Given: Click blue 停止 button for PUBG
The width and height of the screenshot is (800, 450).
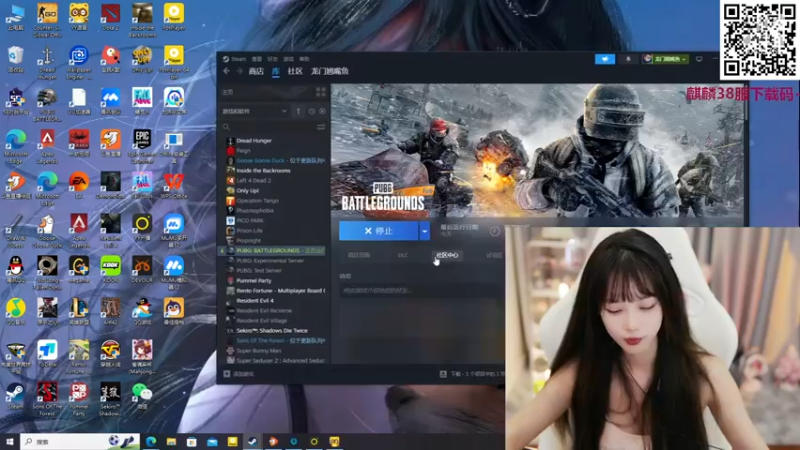Looking at the screenshot, I should click(379, 231).
